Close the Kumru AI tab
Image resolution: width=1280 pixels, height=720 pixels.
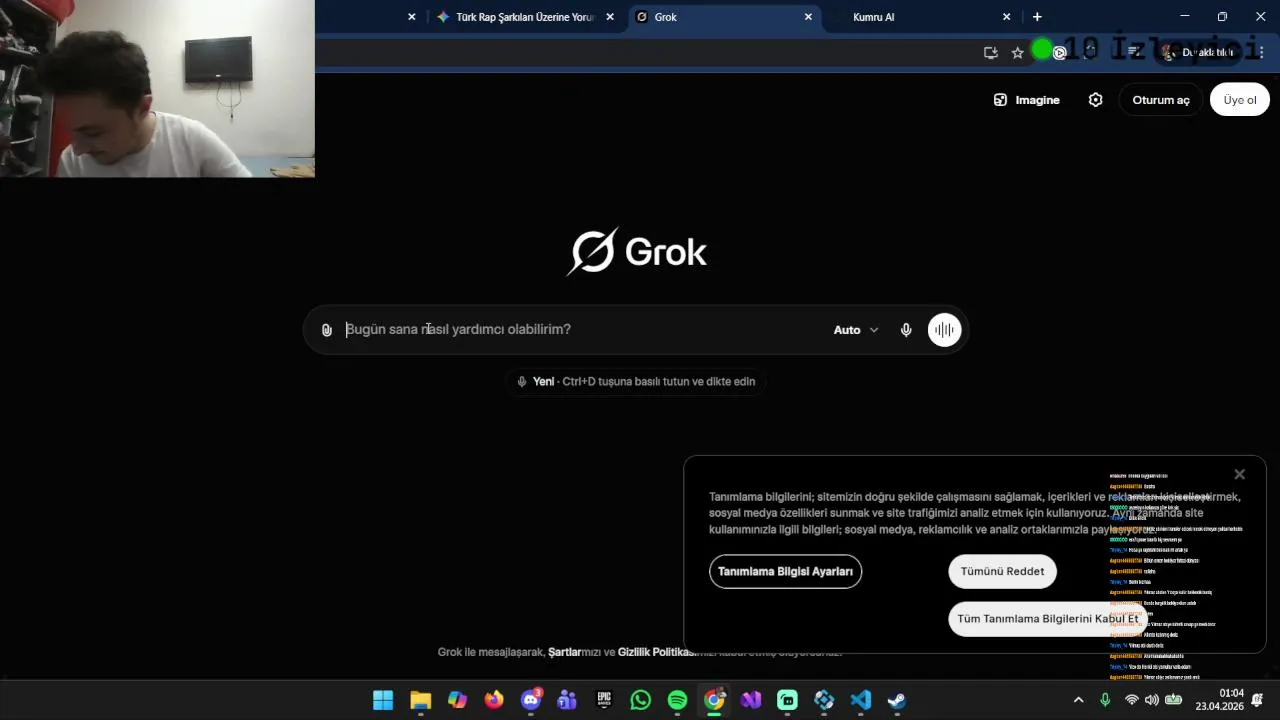[1007, 17]
